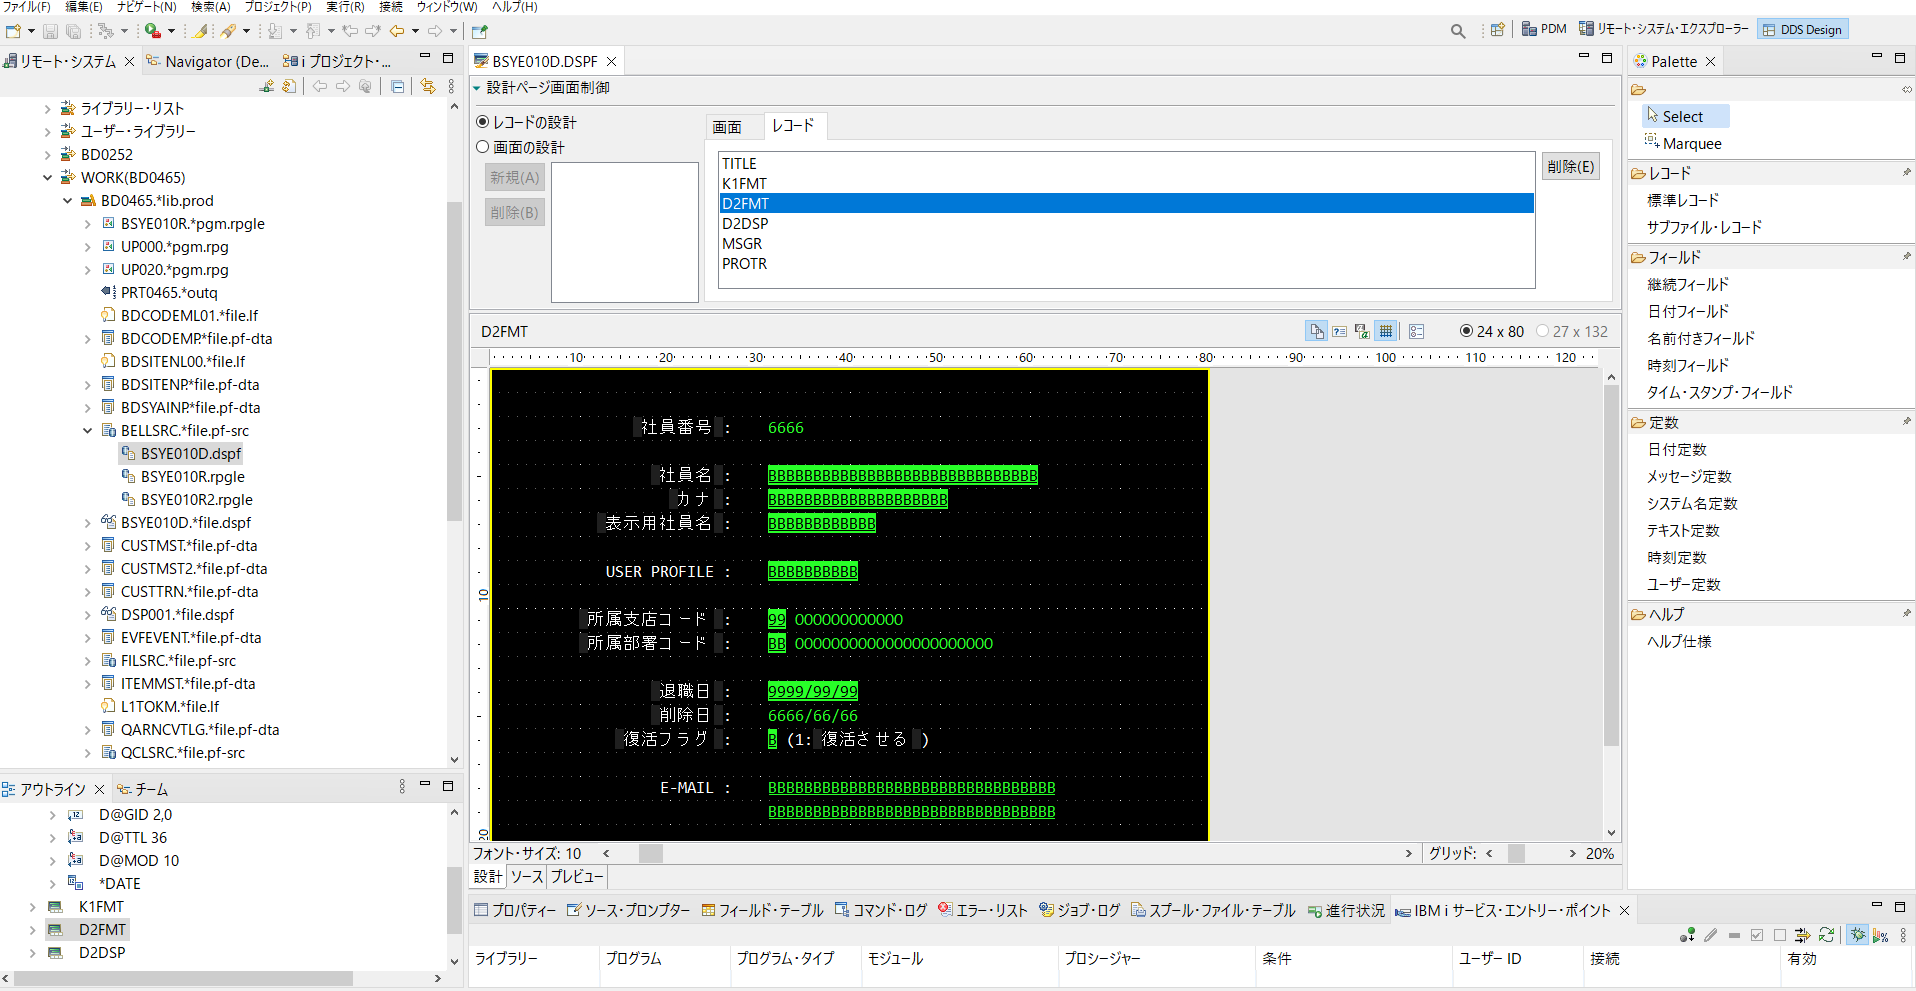The image size is (1916, 991).
Task: Select the 27 x 132 screen size radio
Action: 1542,331
